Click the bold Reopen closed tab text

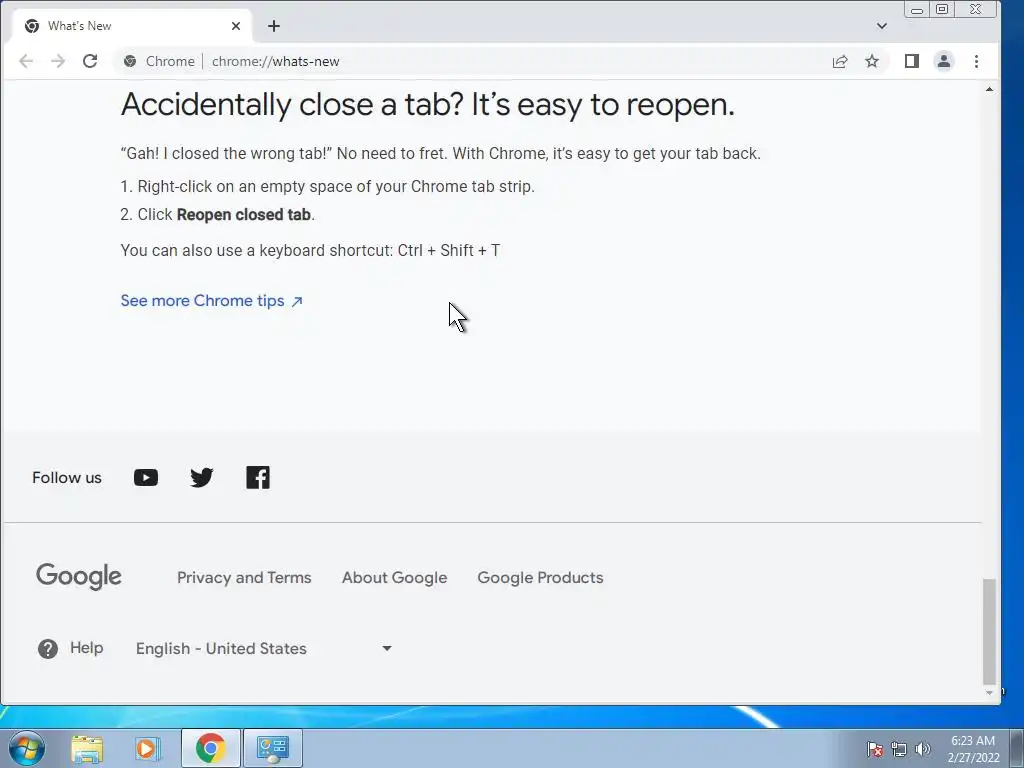point(244,215)
